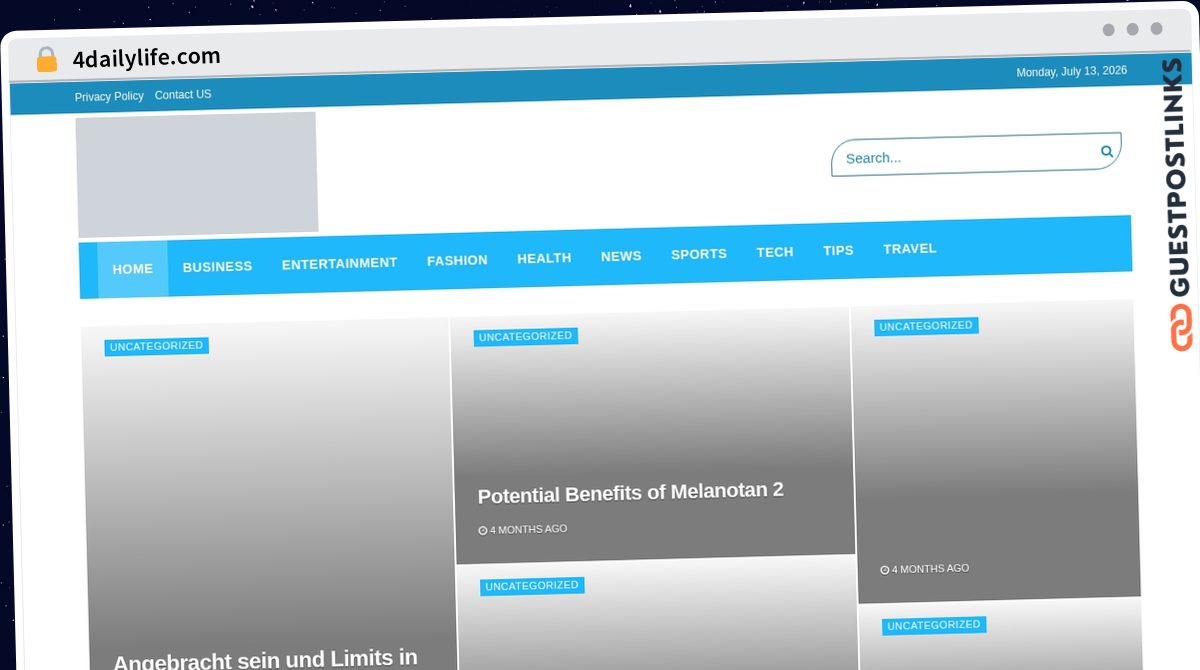
Task: Click Uncategorized tag on Angebracht sein post
Action: [x=157, y=346]
